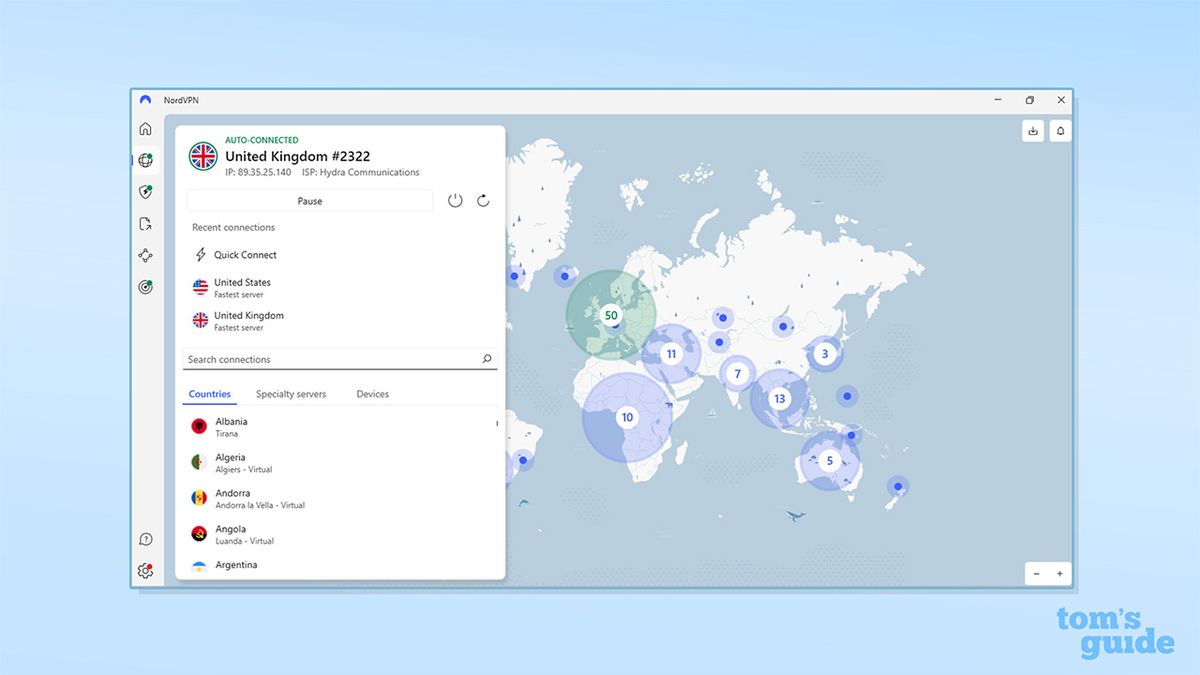Click the United States recent flag icon
Screen dimensions: 1200x675
(x=200, y=288)
